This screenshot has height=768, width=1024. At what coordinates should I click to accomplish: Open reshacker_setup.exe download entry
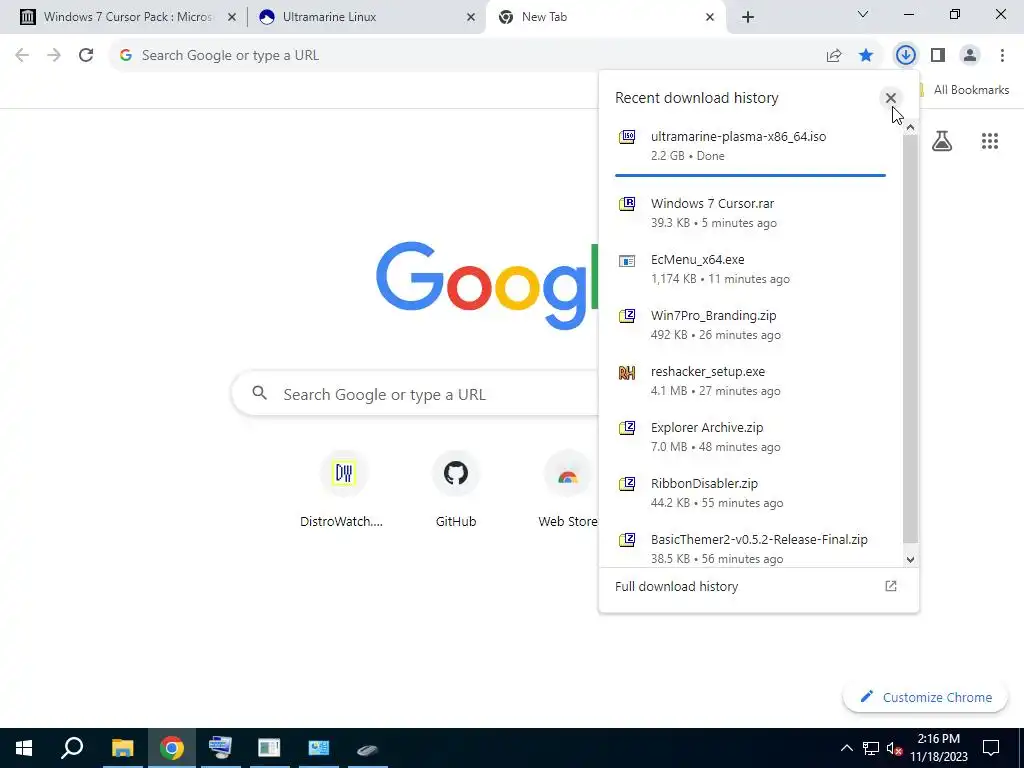[x=750, y=381]
